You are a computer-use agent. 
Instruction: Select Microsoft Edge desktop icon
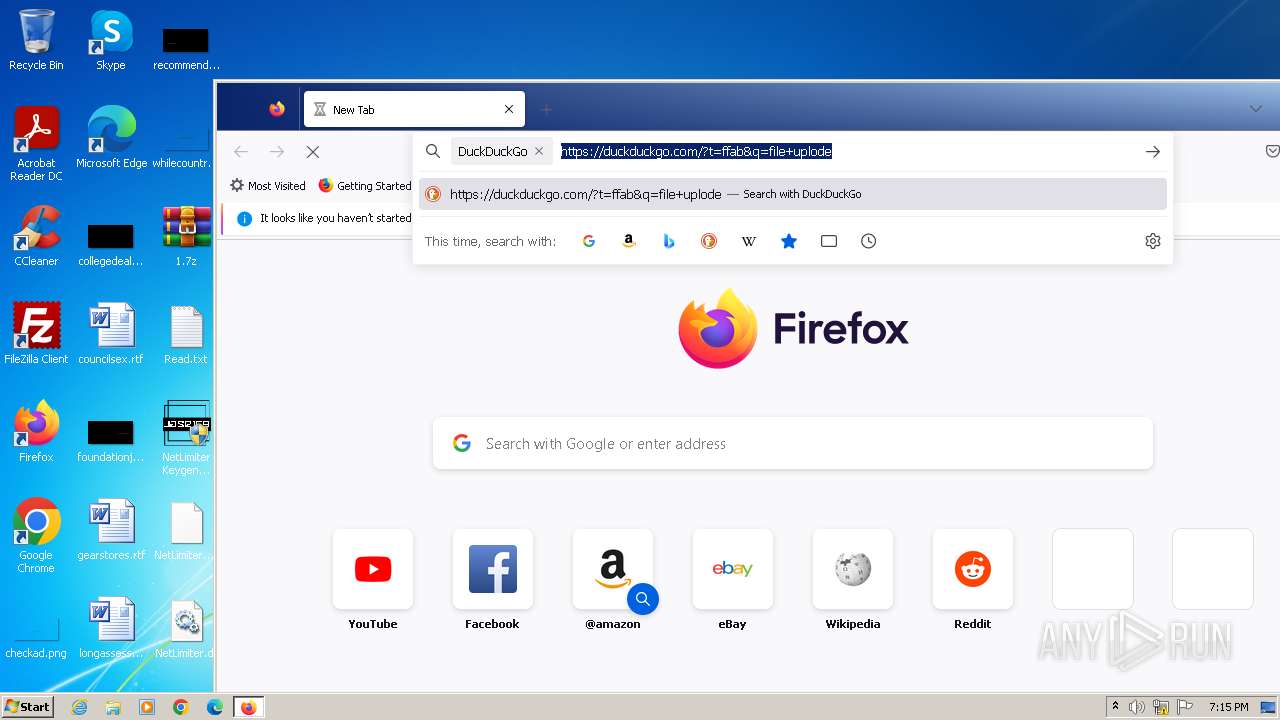tap(111, 137)
